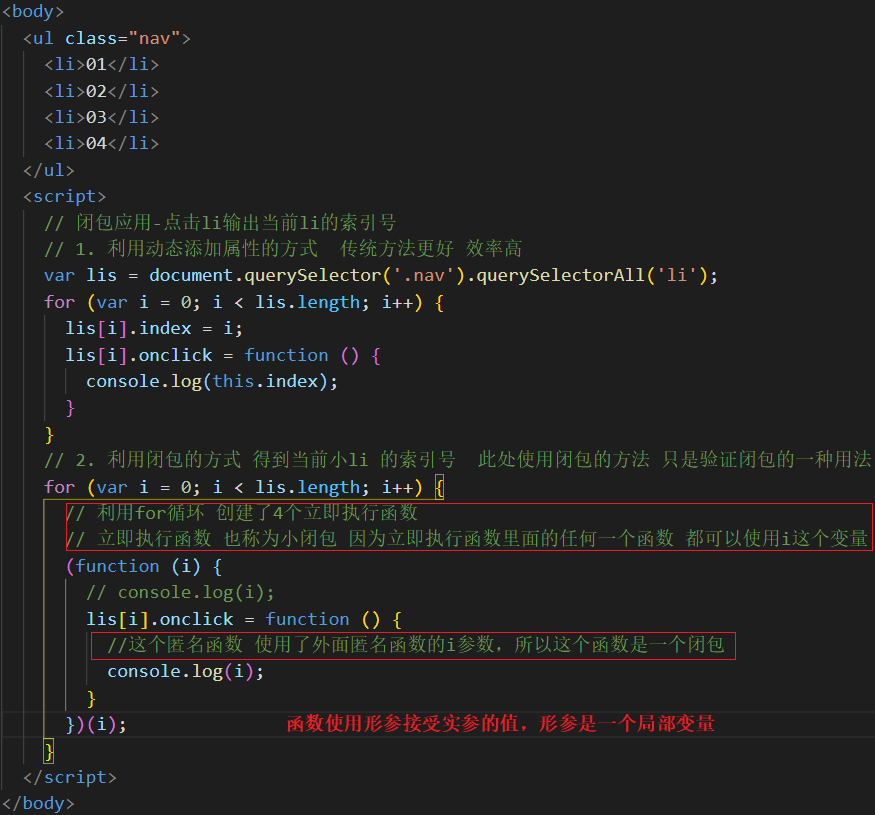Click the closing </script> tag
The width and height of the screenshot is (875, 815).
click(70, 778)
